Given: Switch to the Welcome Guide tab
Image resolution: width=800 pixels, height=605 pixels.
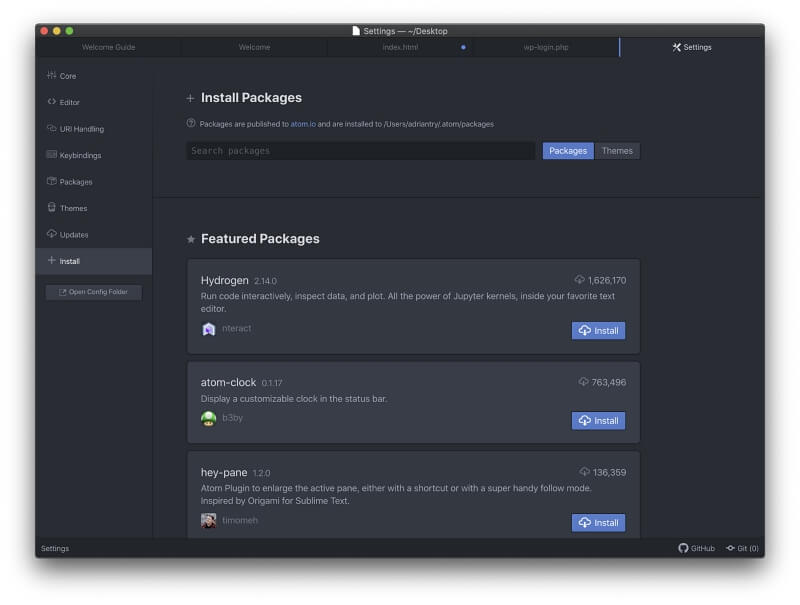Looking at the screenshot, I should pyautogui.click(x=108, y=47).
